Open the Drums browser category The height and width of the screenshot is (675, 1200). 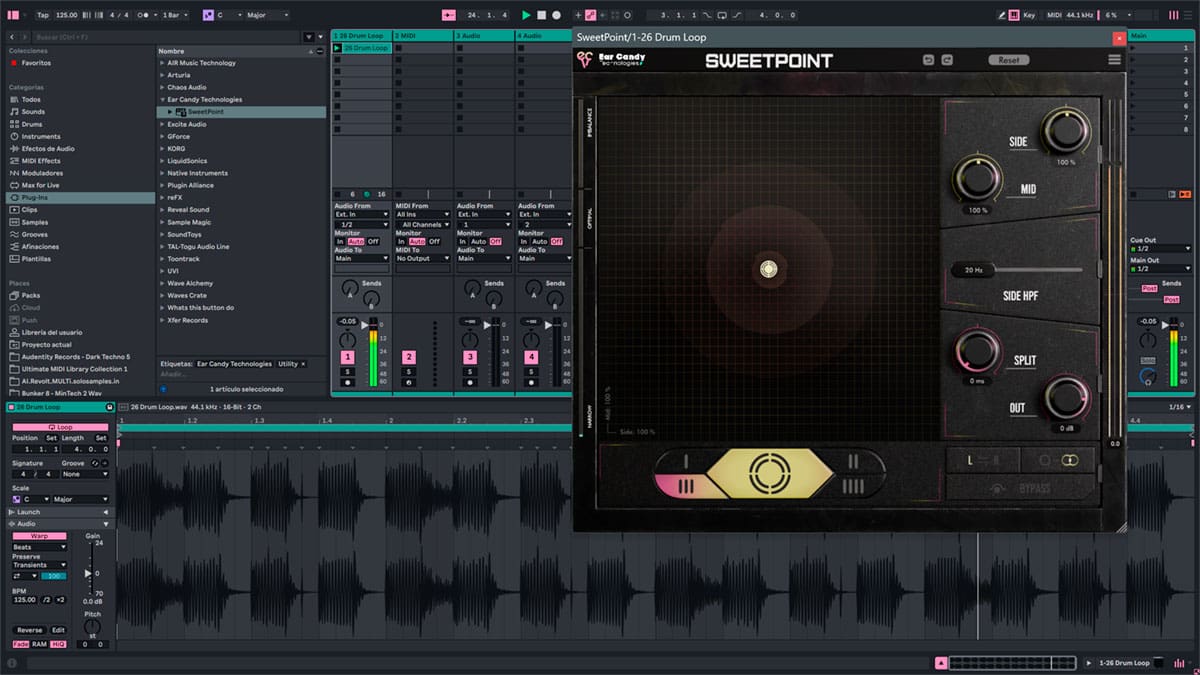32,124
